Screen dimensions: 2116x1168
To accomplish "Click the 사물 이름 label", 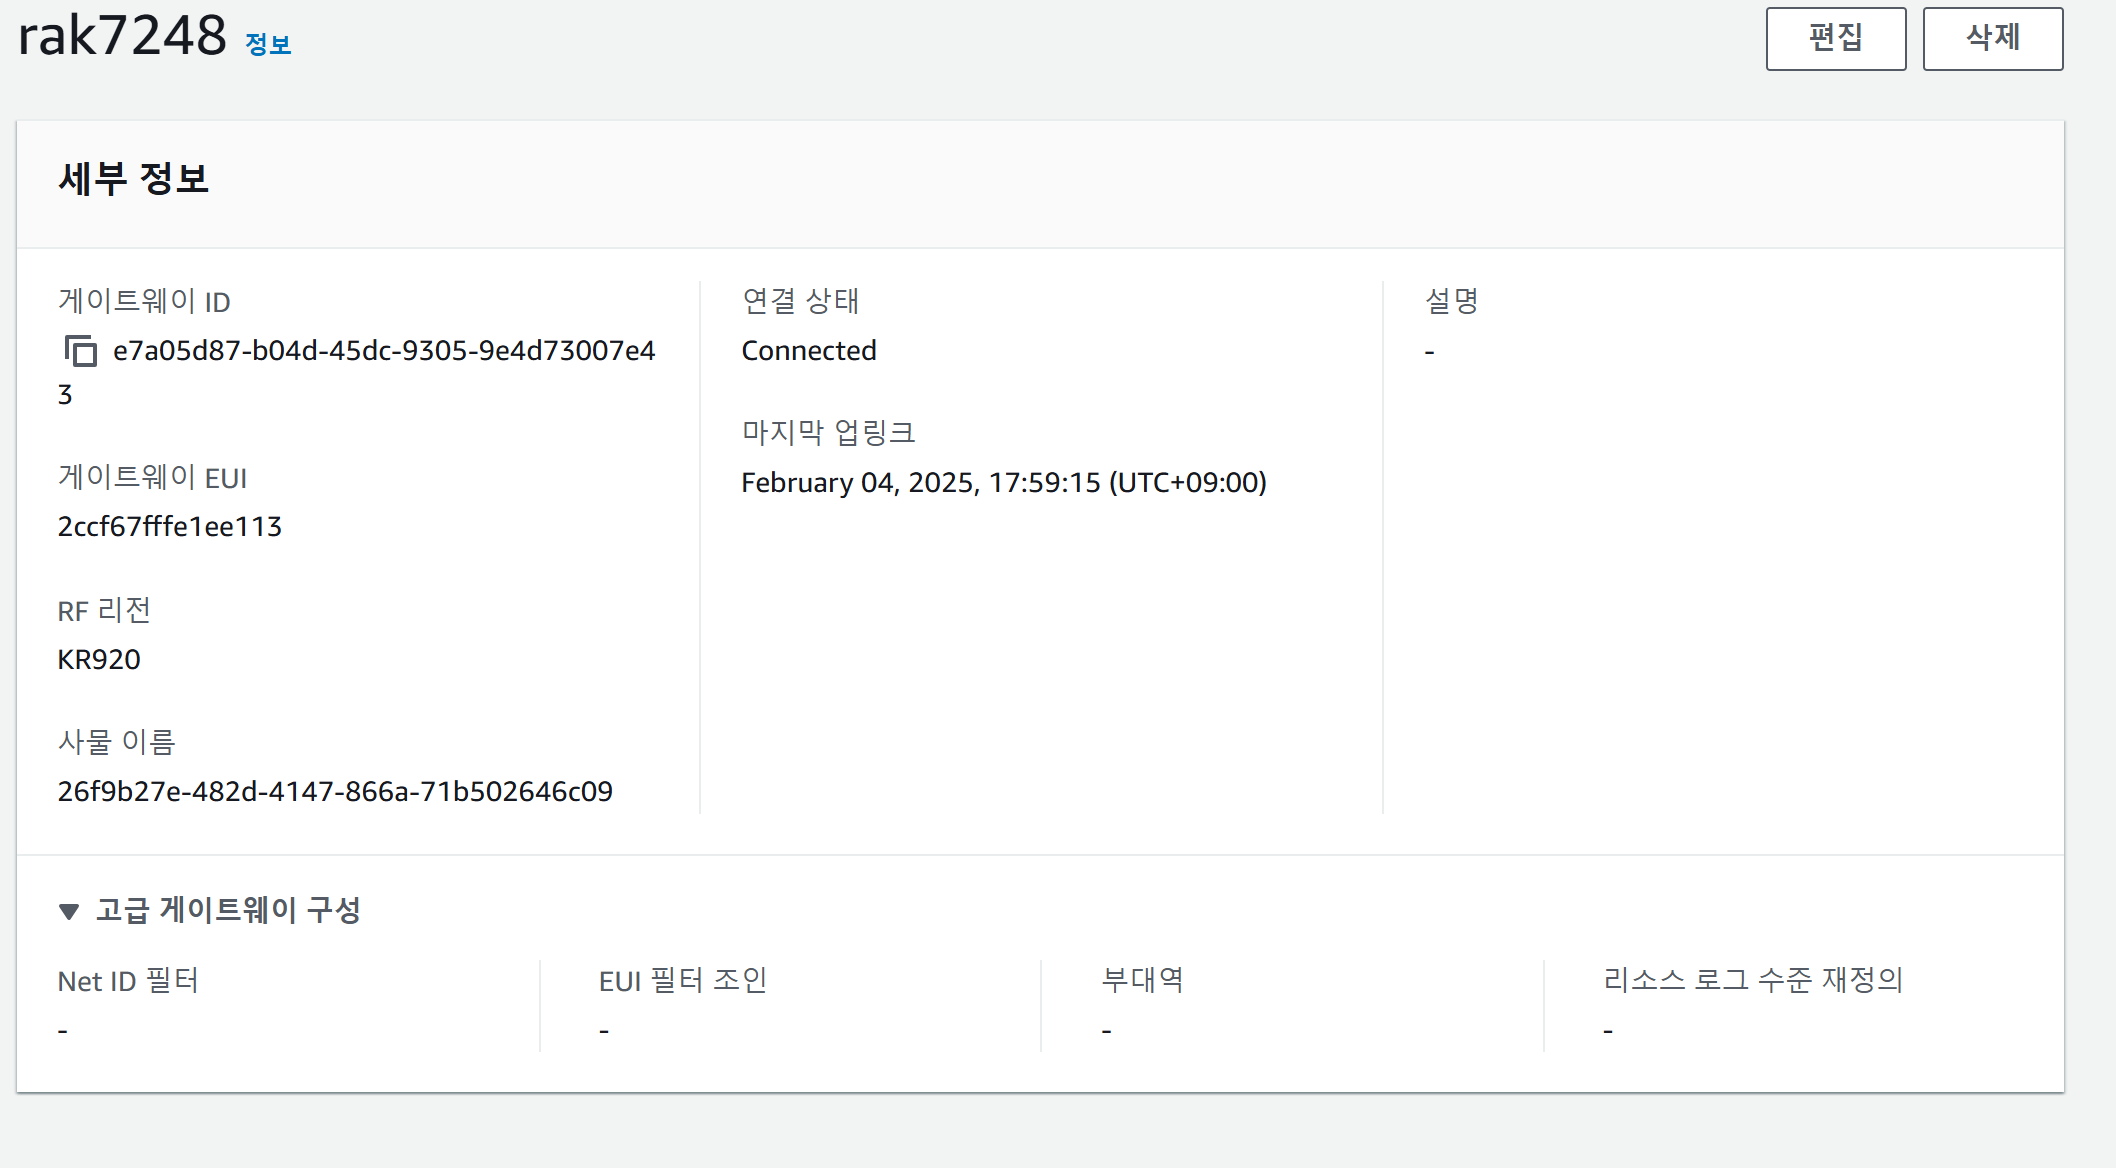I will click(x=117, y=742).
